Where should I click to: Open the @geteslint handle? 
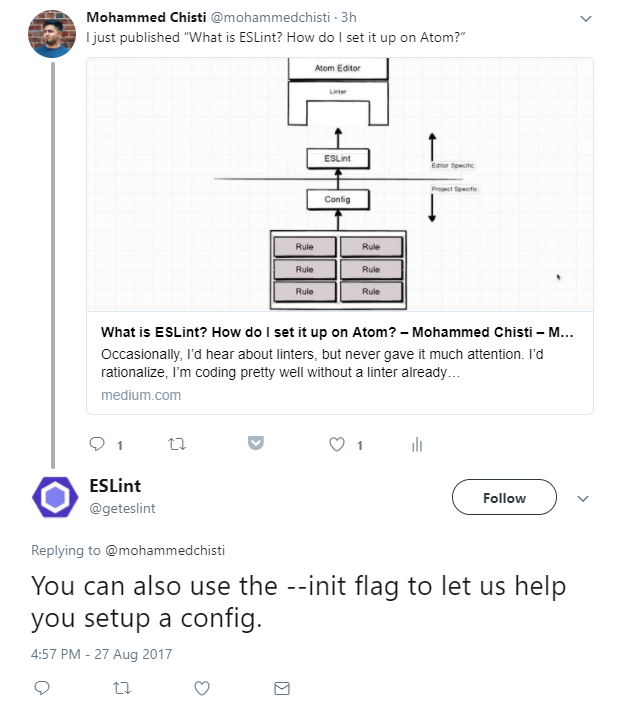pyautogui.click(x=122, y=508)
